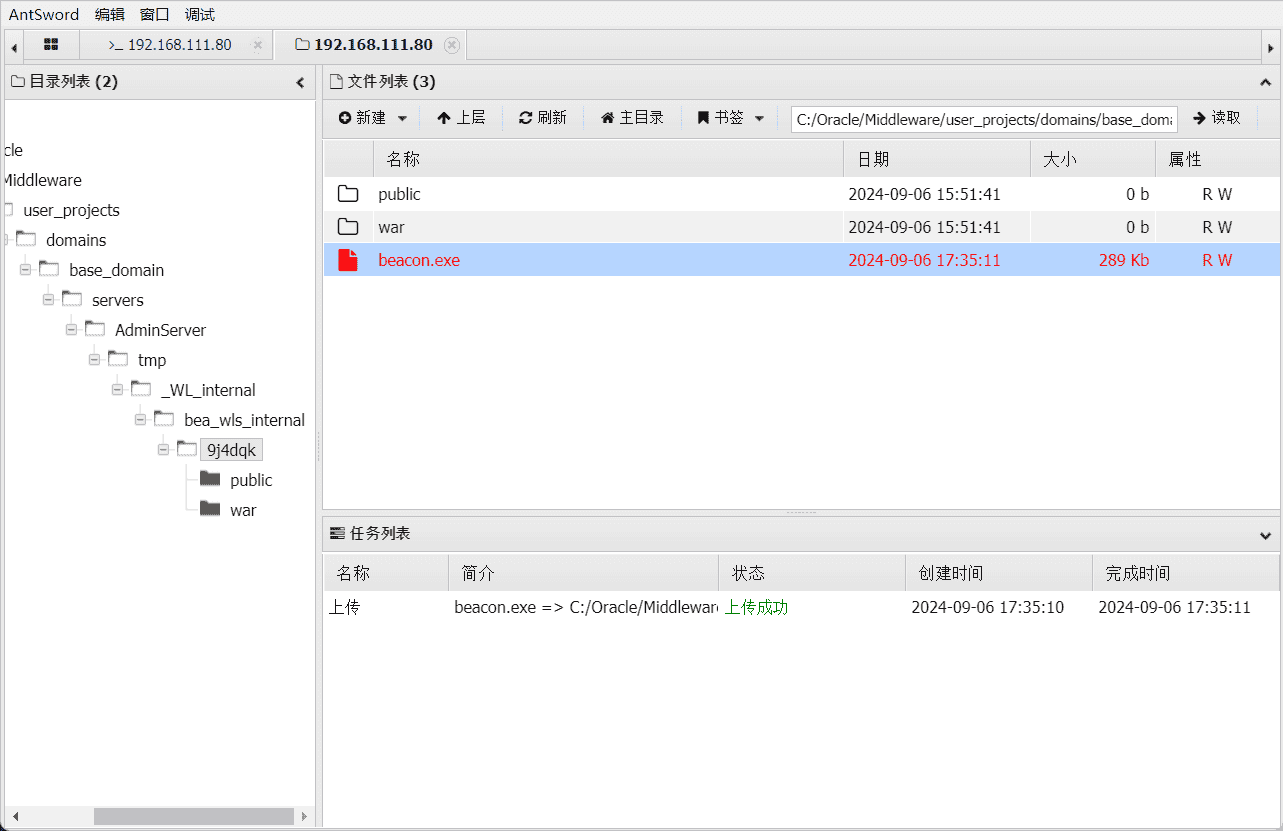Select the 9j4dqk tree node
Viewport: 1283px width, 831px height.
coord(230,449)
